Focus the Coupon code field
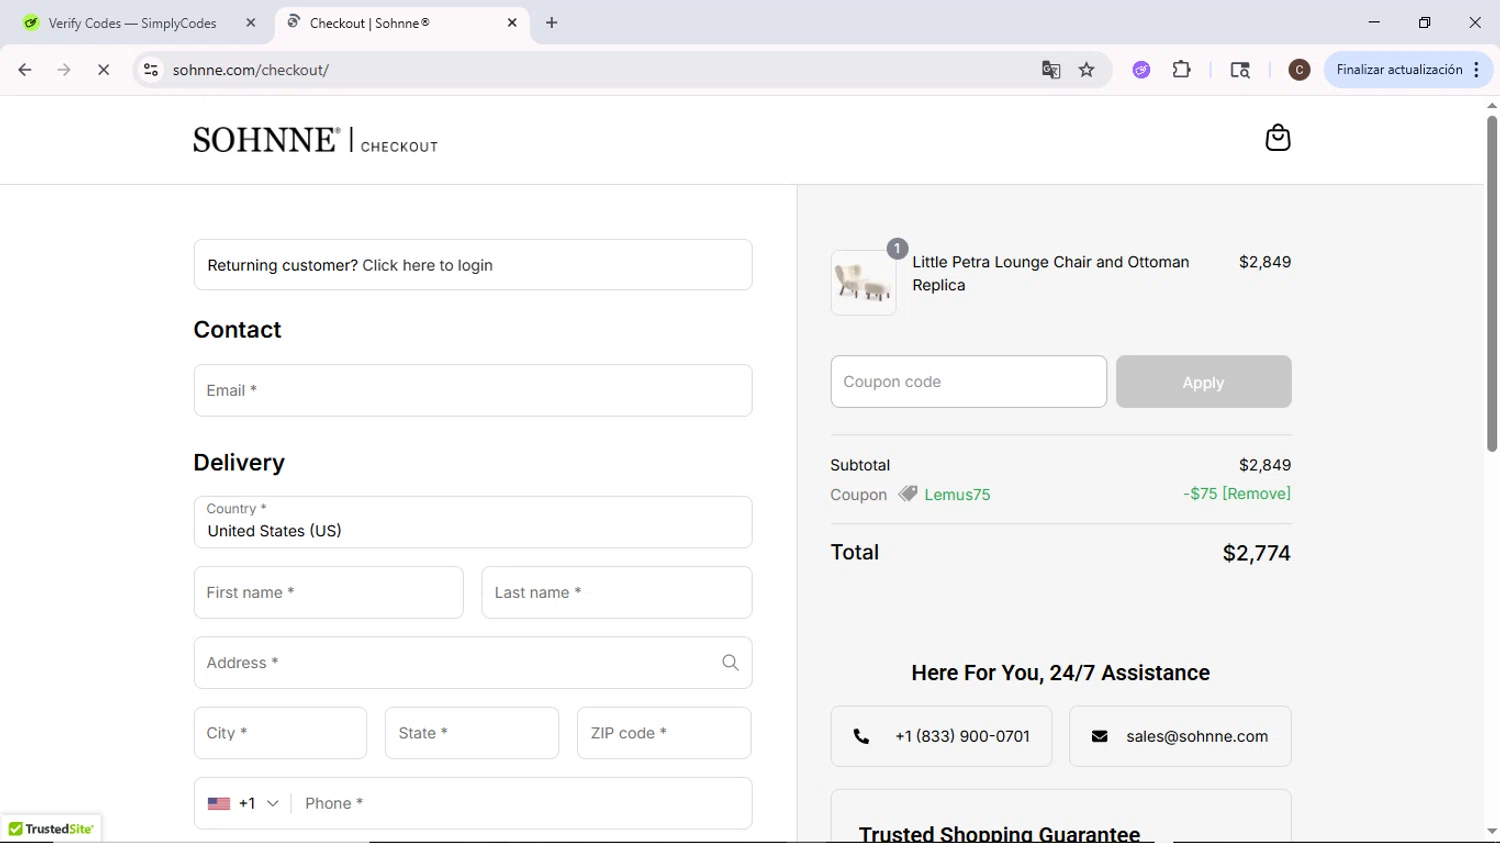This screenshot has height=843, width=1500. pos(968,382)
